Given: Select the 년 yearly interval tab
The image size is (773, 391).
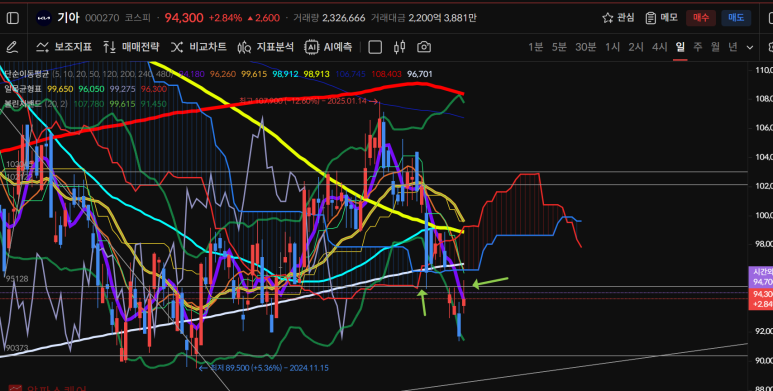Looking at the screenshot, I should (x=733, y=47).
